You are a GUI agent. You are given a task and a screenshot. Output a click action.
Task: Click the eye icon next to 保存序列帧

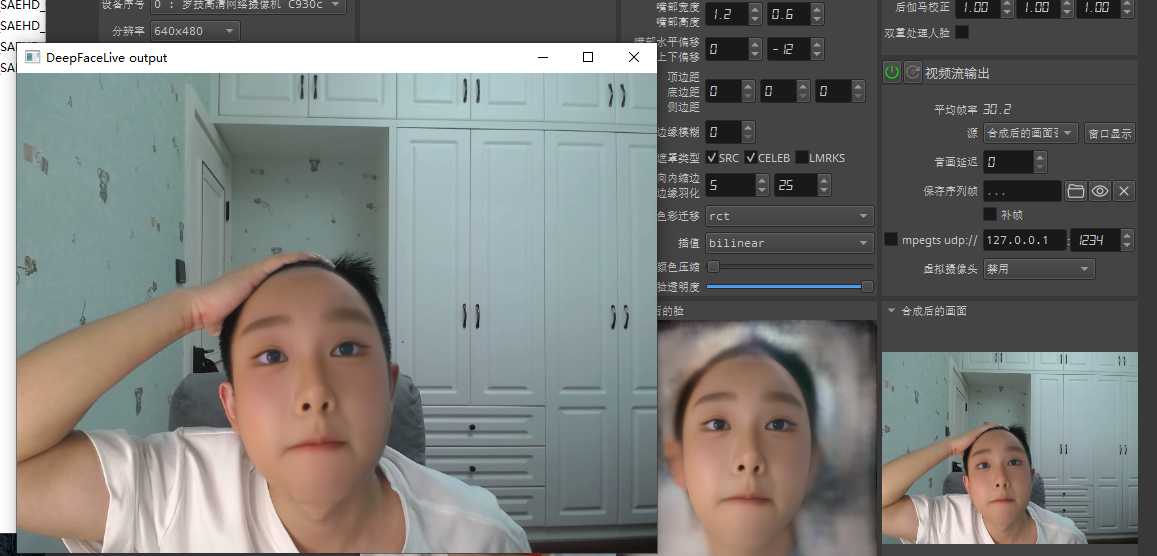pyautogui.click(x=1099, y=191)
